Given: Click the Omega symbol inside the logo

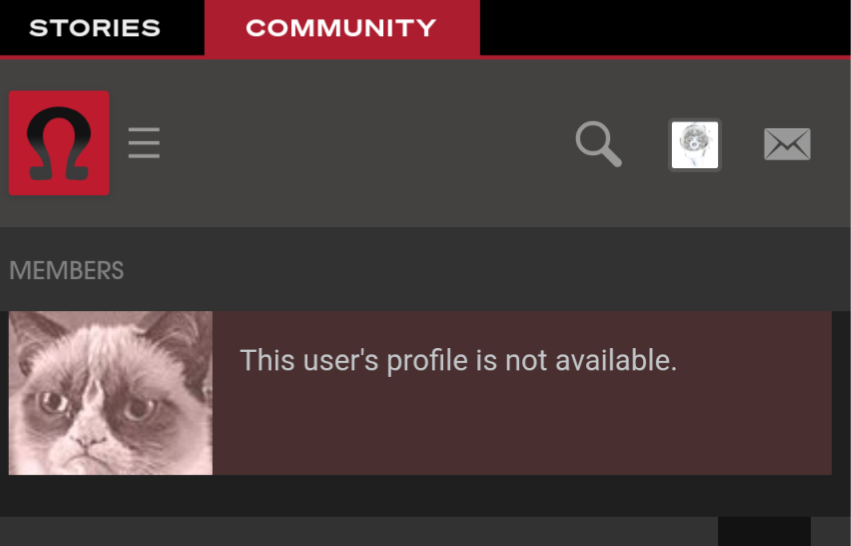Looking at the screenshot, I should (59, 143).
